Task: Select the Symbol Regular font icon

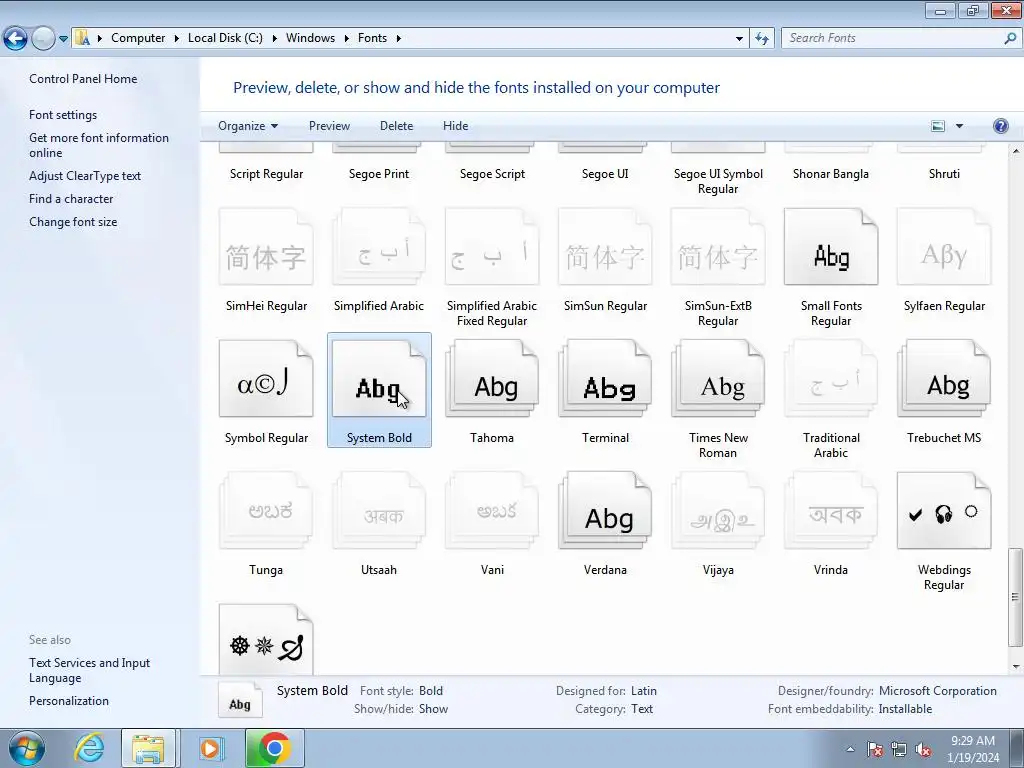Action: tap(266, 379)
